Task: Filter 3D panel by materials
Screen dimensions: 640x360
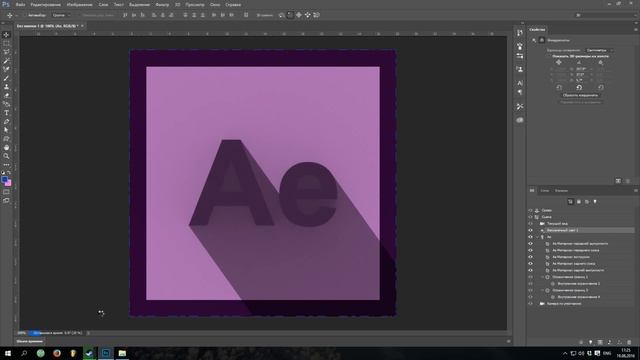Action: tap(587, 202)
